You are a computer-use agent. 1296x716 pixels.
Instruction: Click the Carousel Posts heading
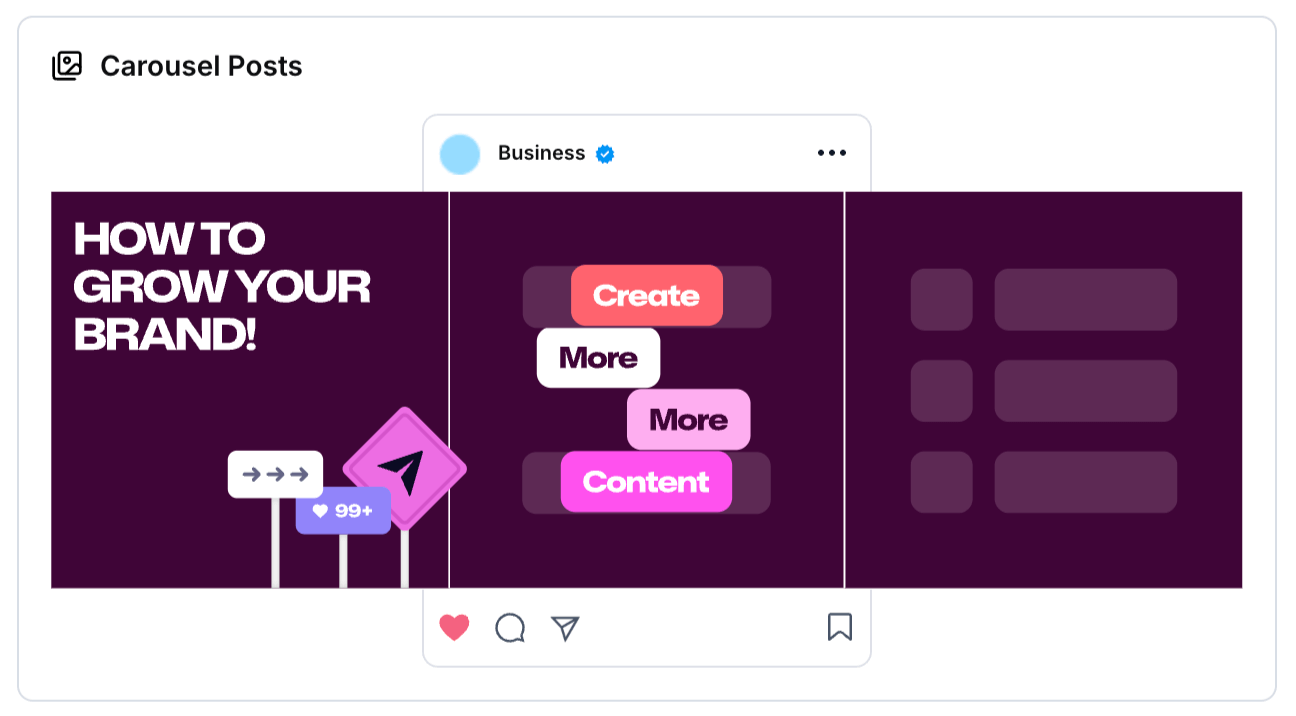(x=201, y=67)
